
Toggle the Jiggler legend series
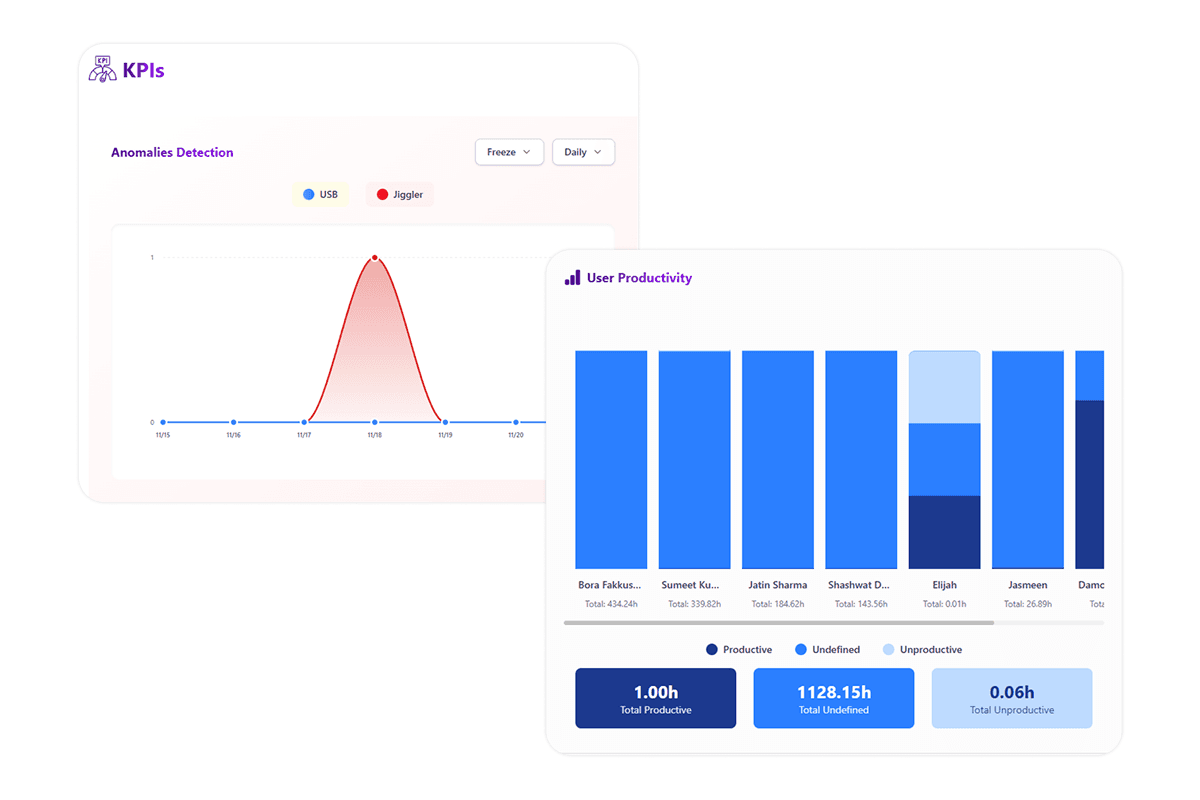coord(400,194)
